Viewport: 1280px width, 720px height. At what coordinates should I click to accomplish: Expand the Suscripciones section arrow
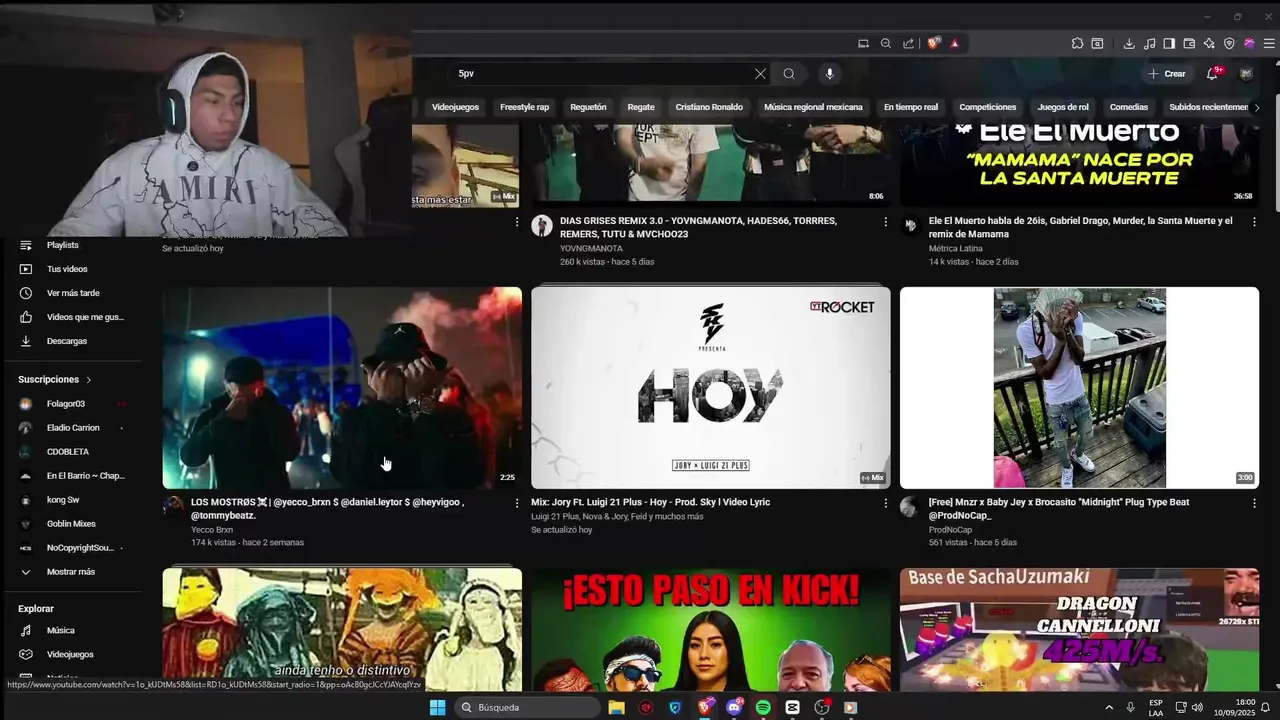point(88,380)
